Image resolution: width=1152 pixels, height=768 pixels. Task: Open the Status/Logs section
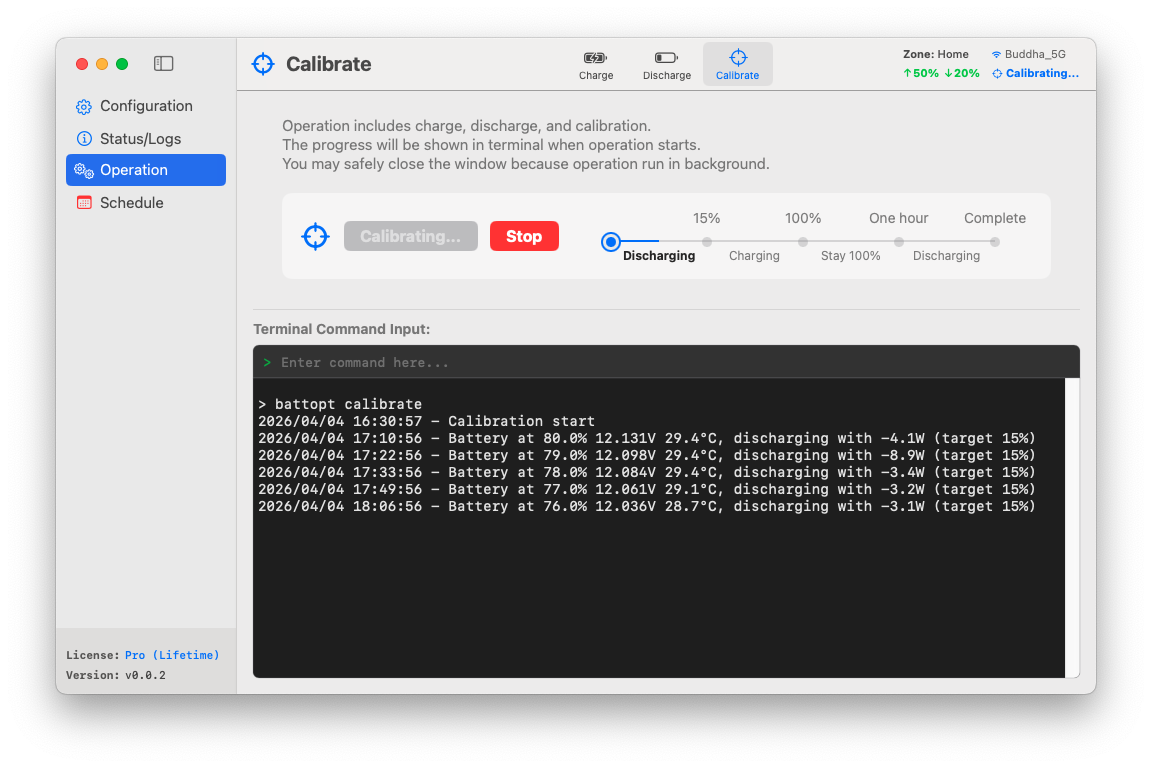pos(145,139)
